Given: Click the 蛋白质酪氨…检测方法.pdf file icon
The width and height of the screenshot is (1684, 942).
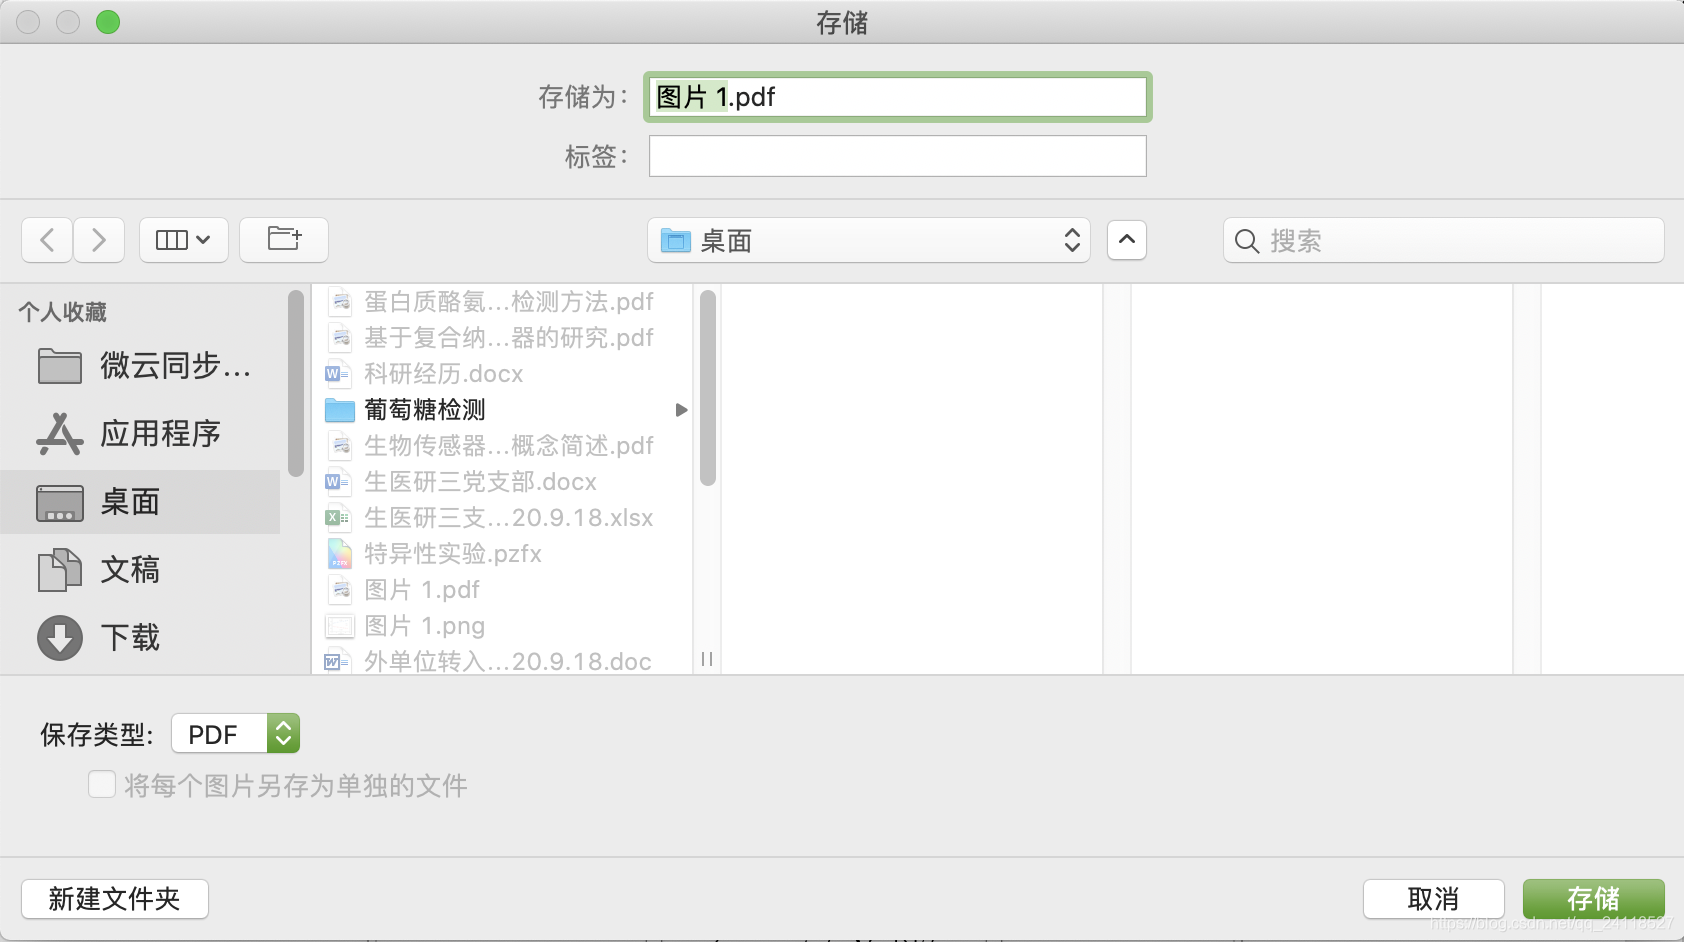Looking at the screenshot, I should [x=341, y=302].
